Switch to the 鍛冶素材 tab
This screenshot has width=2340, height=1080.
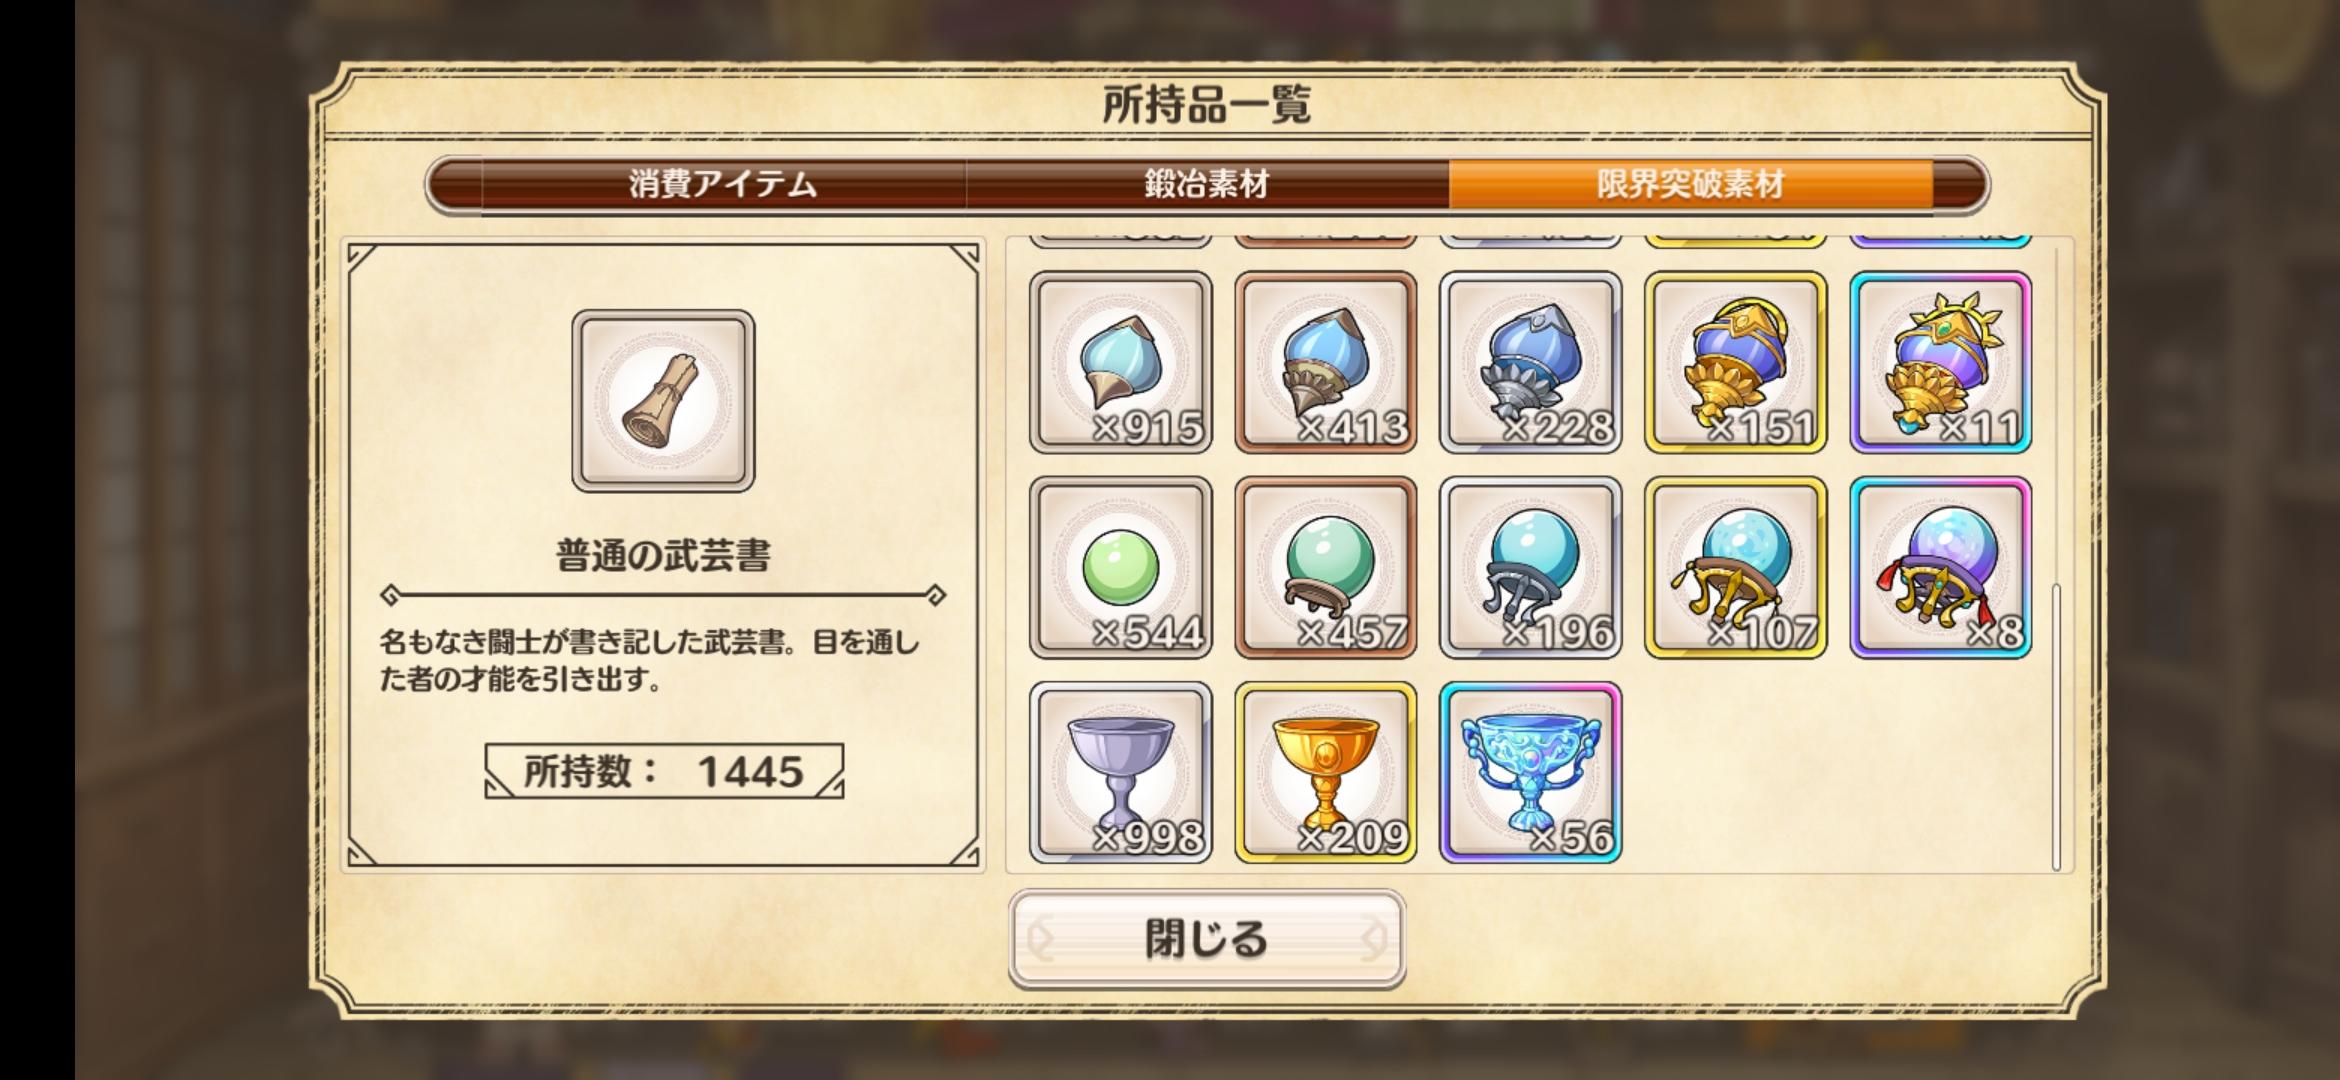click(1207, 184)
